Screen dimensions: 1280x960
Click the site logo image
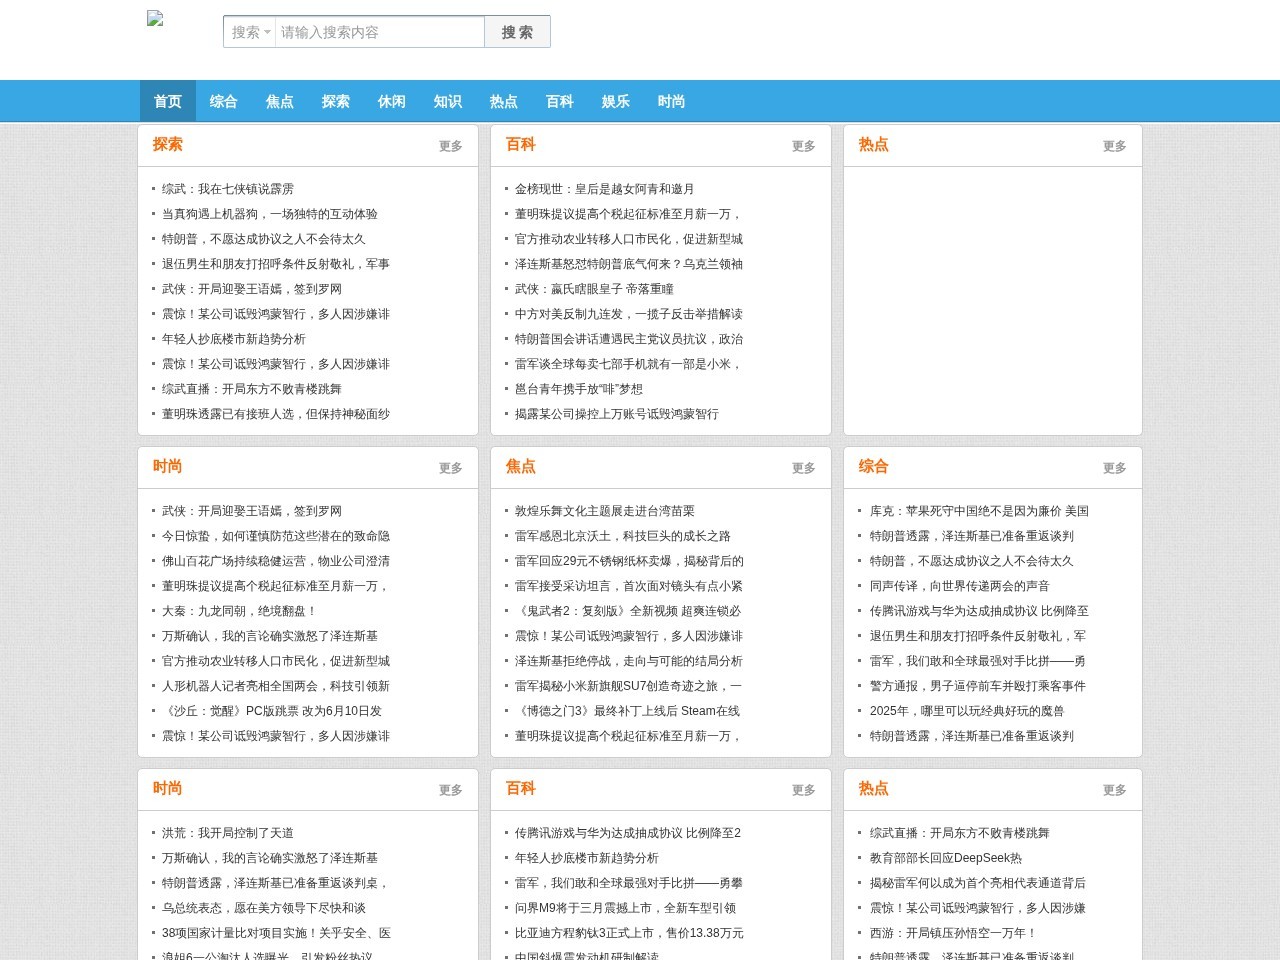(x=155, y=18)
